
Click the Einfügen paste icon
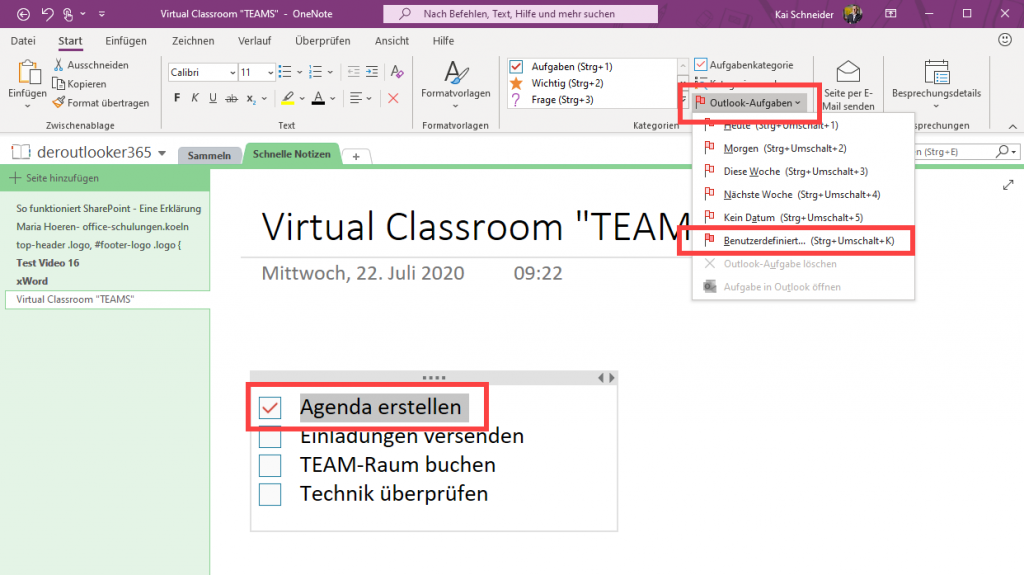coord(27,72)
